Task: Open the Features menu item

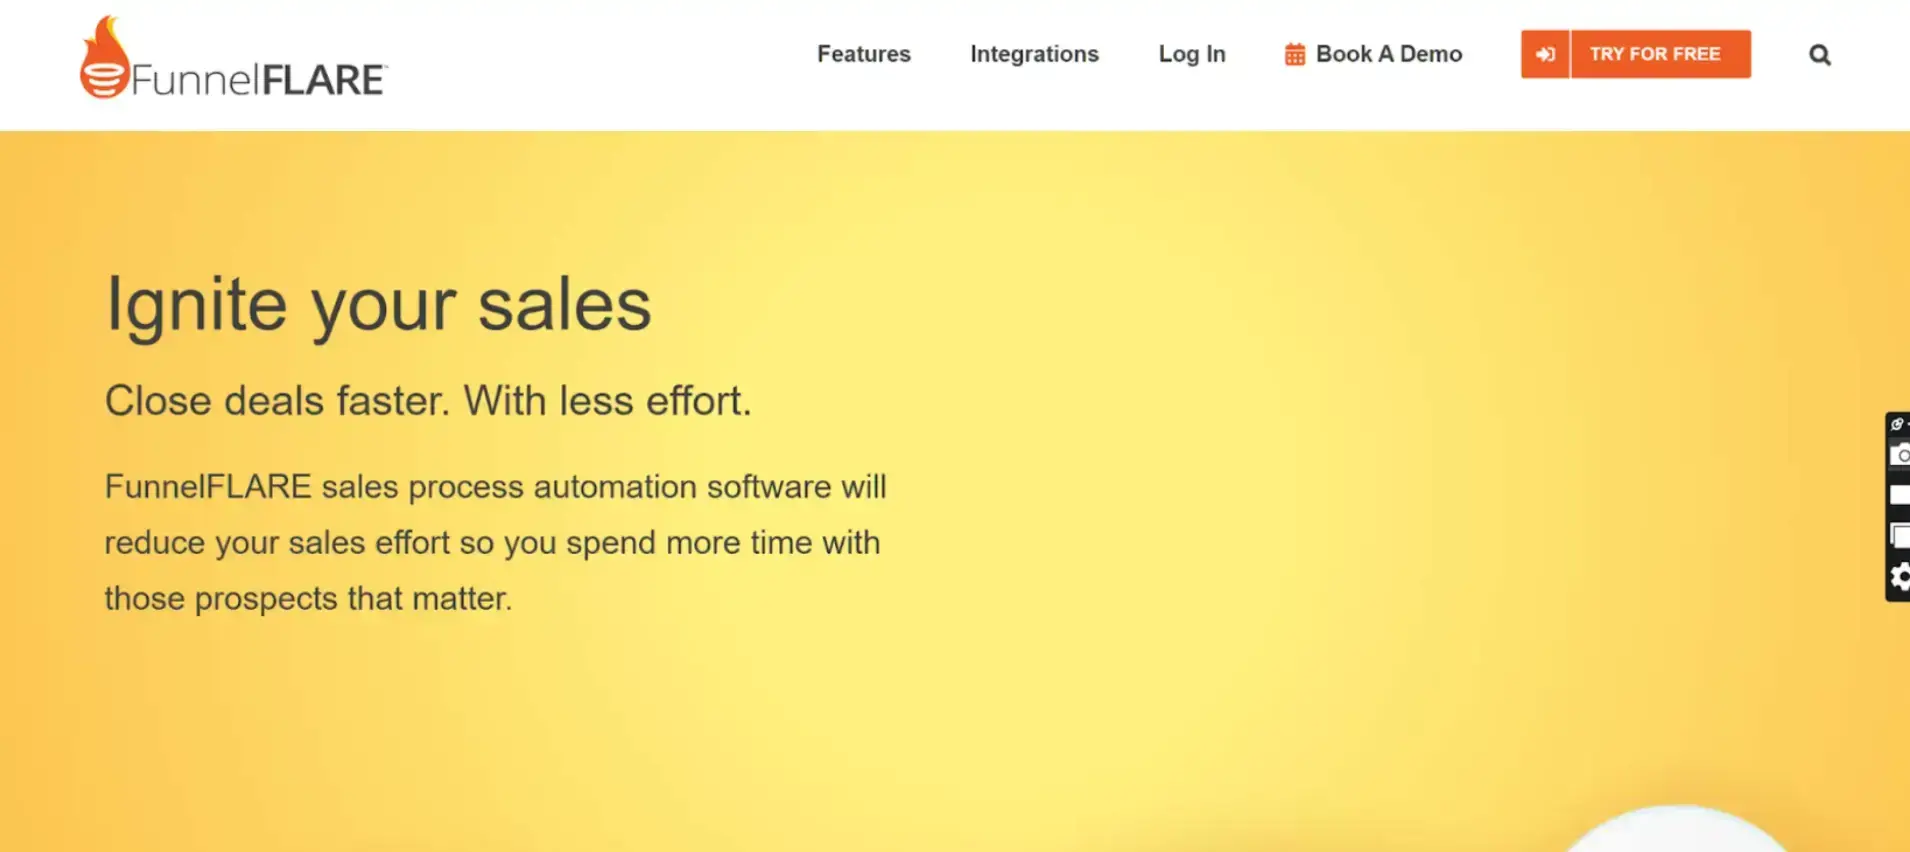Action: pyautogui.click(x=864, y=54)
